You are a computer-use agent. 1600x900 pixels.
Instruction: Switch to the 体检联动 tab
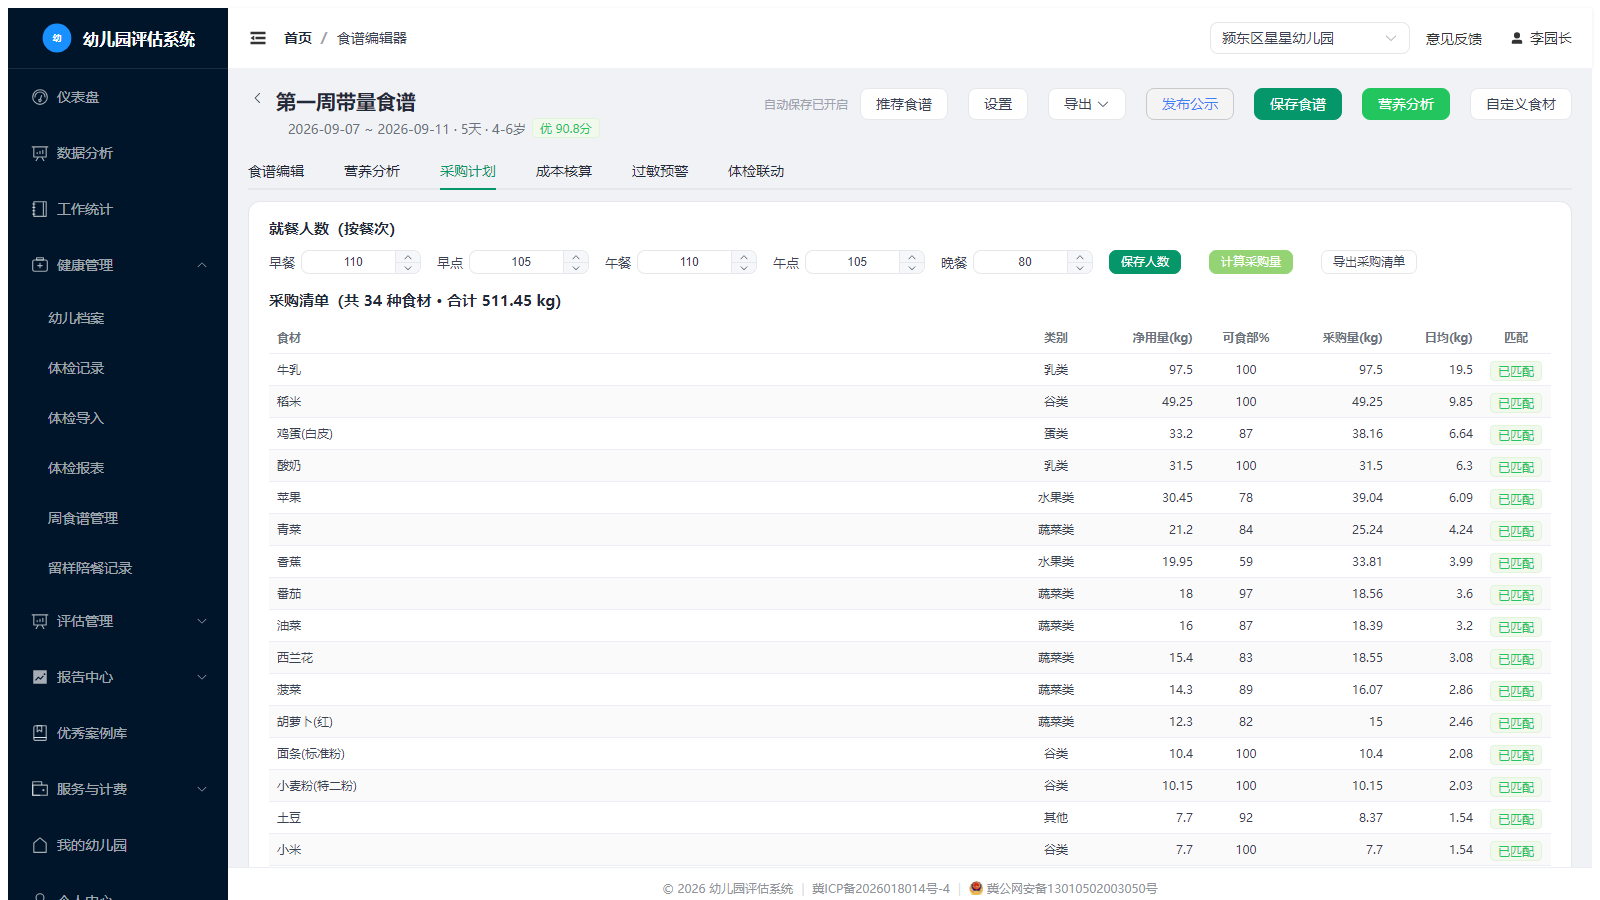[x=756, y=172]
